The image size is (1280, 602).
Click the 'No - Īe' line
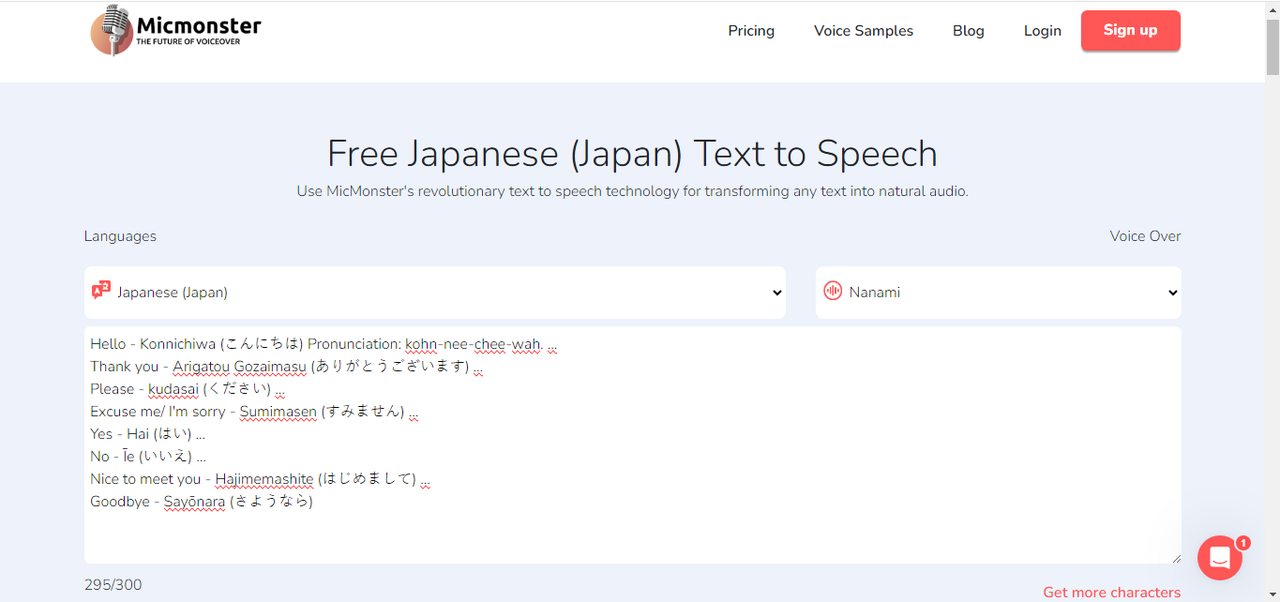point(148,456)
